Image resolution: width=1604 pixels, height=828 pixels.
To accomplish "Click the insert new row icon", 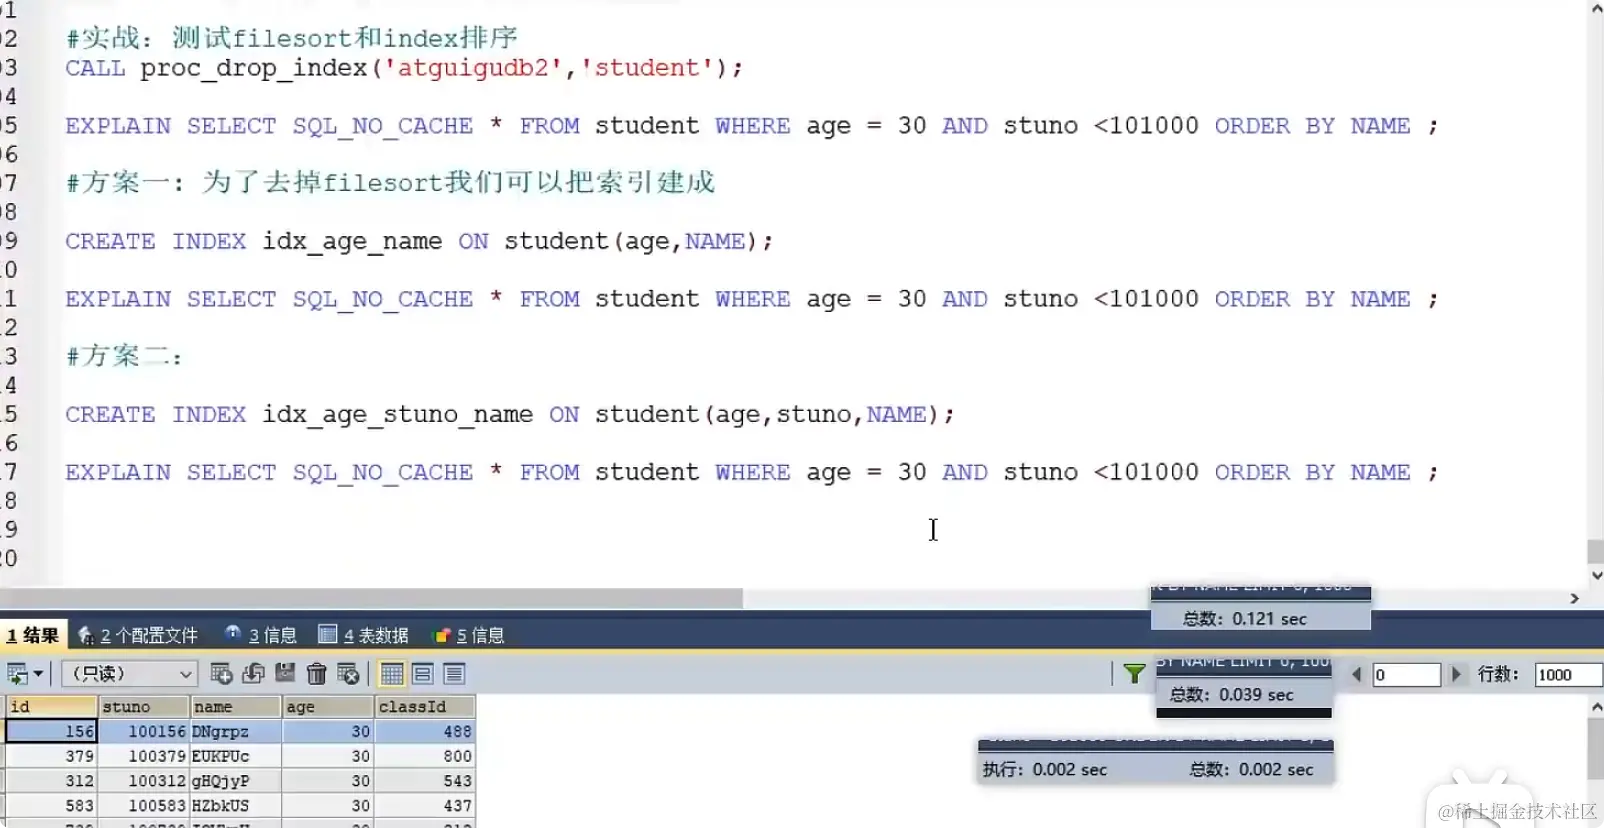I will [222, 674].
